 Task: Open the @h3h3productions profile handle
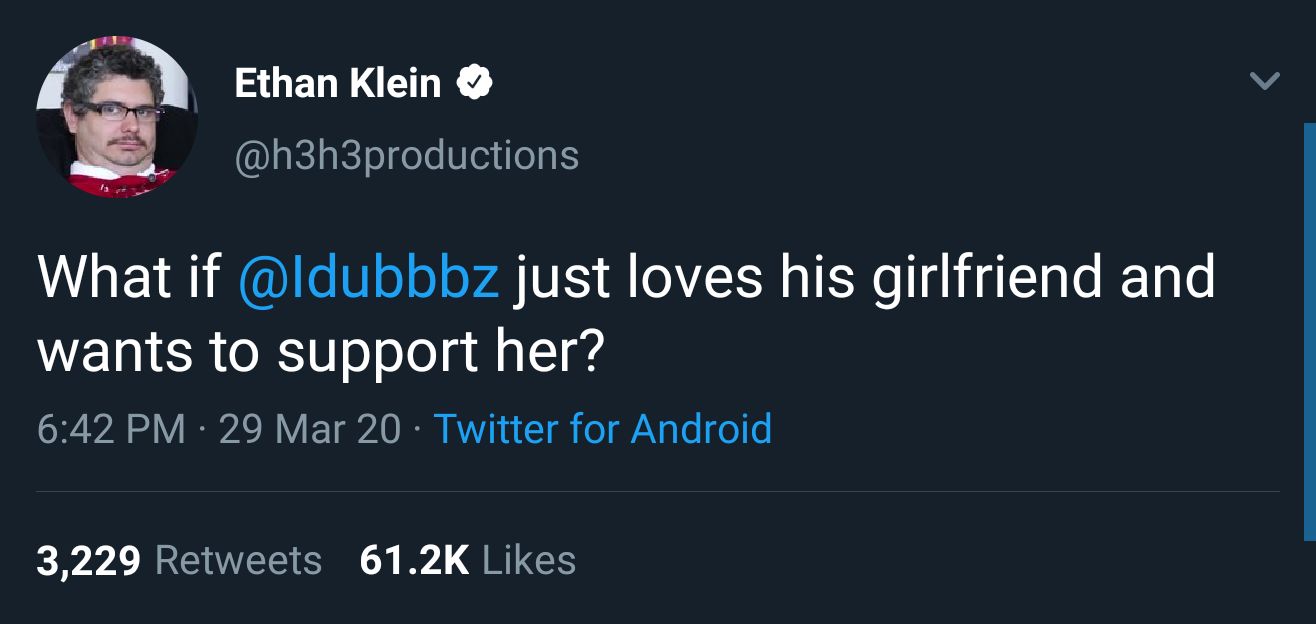[x=405, y=155]
